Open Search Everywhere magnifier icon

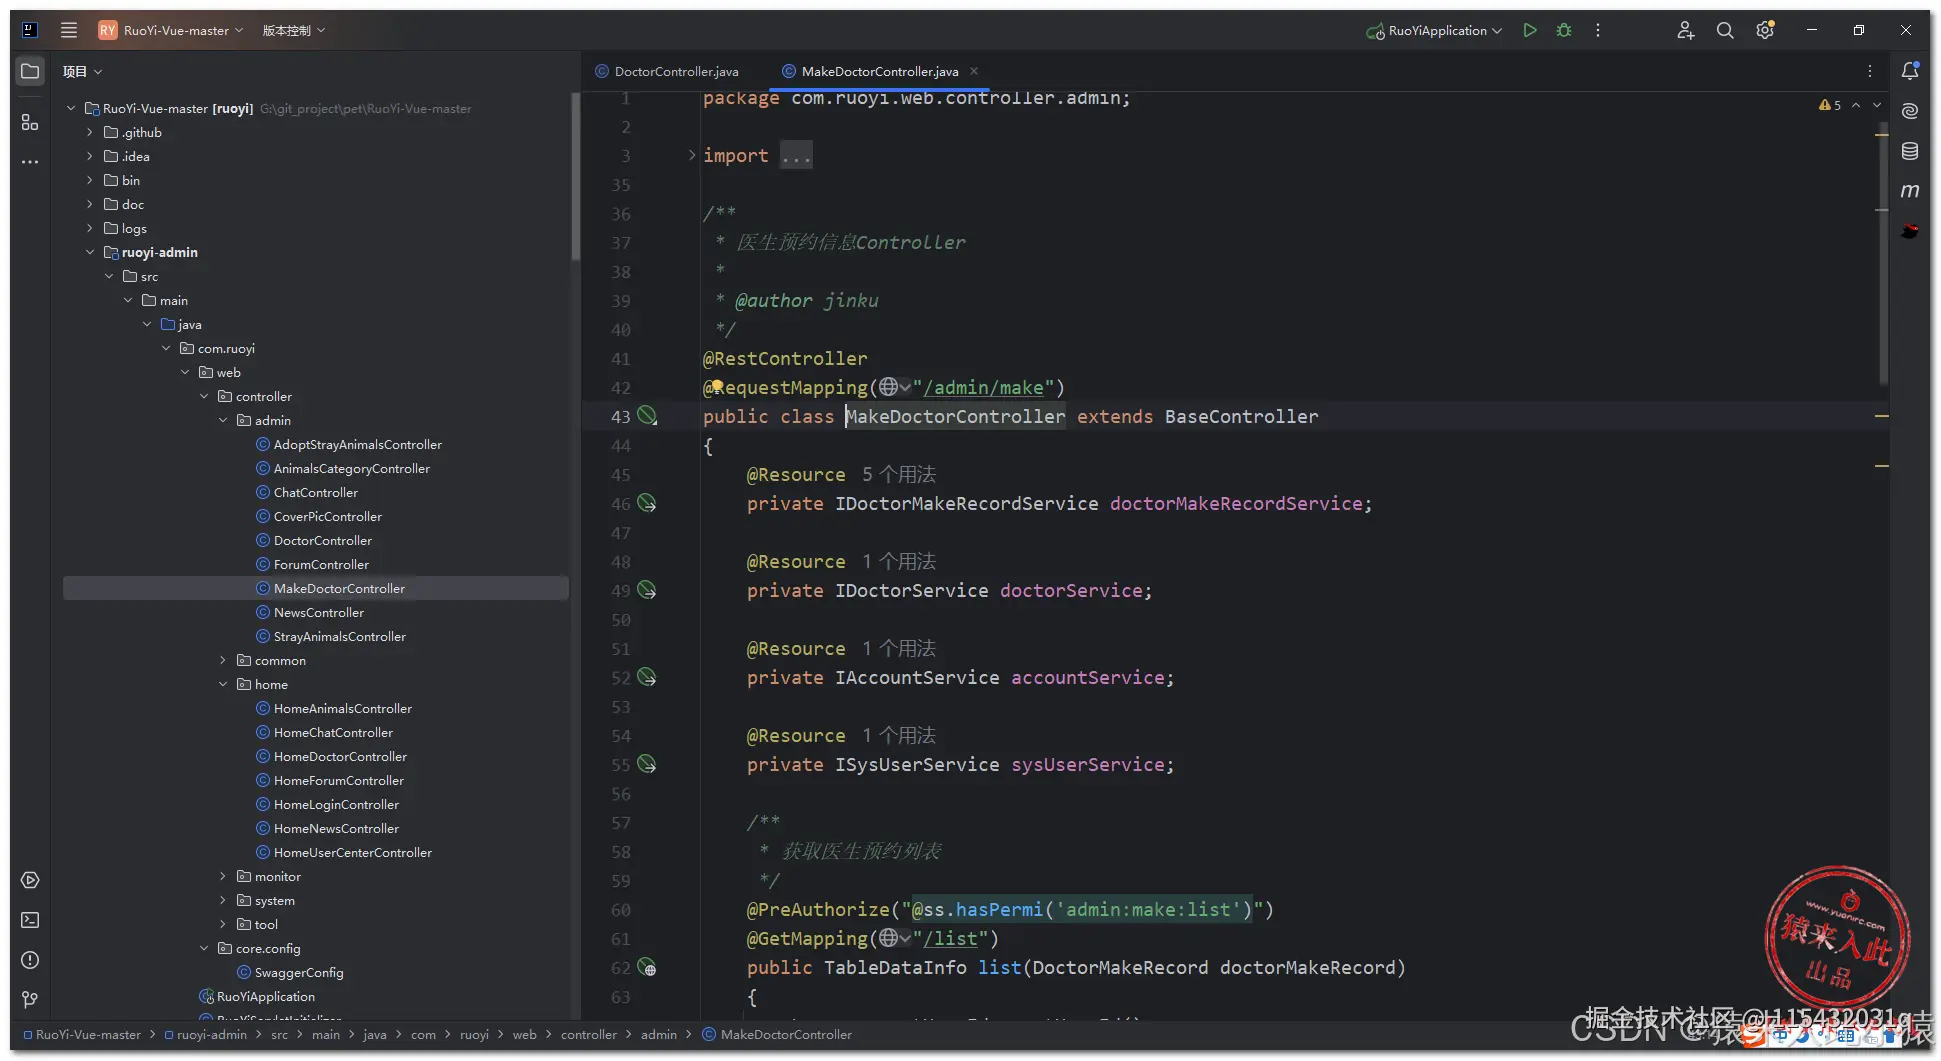click(x=1725, y=30)
